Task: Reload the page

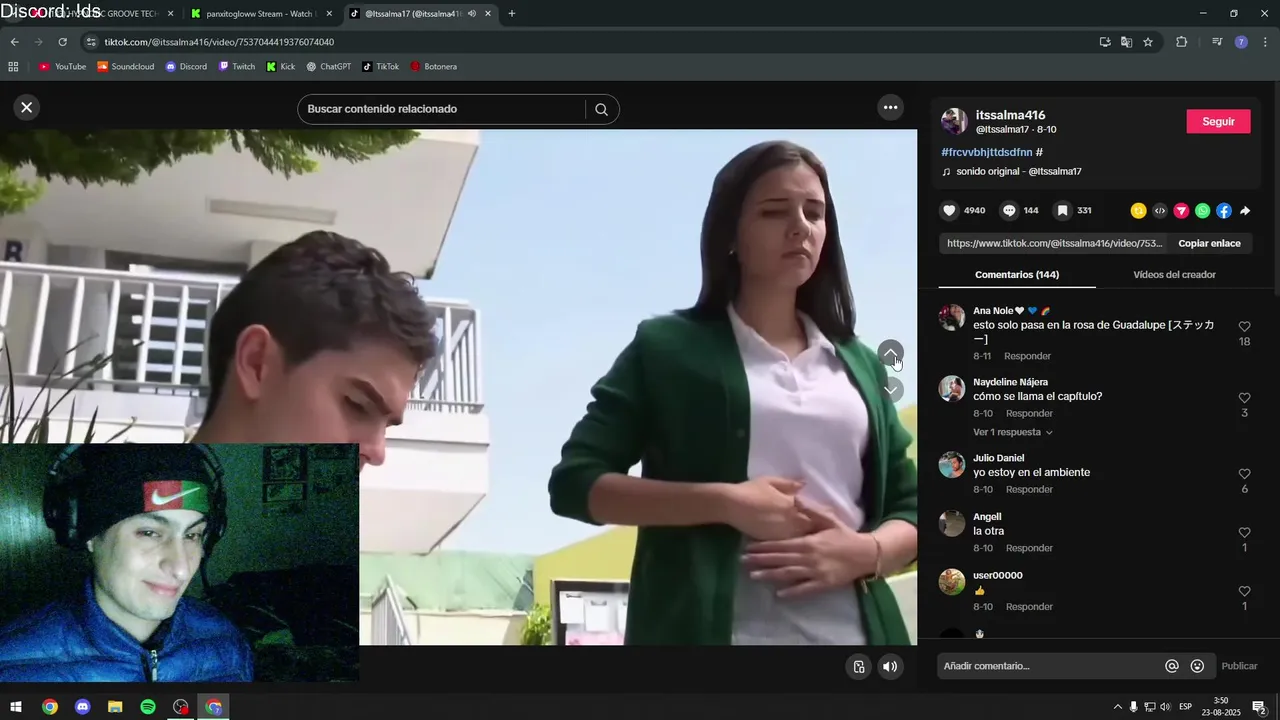Action: (62, 42)
